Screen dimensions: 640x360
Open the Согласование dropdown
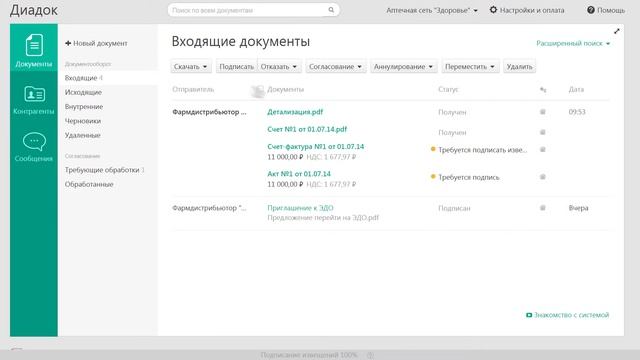click(x=336, y=67)
